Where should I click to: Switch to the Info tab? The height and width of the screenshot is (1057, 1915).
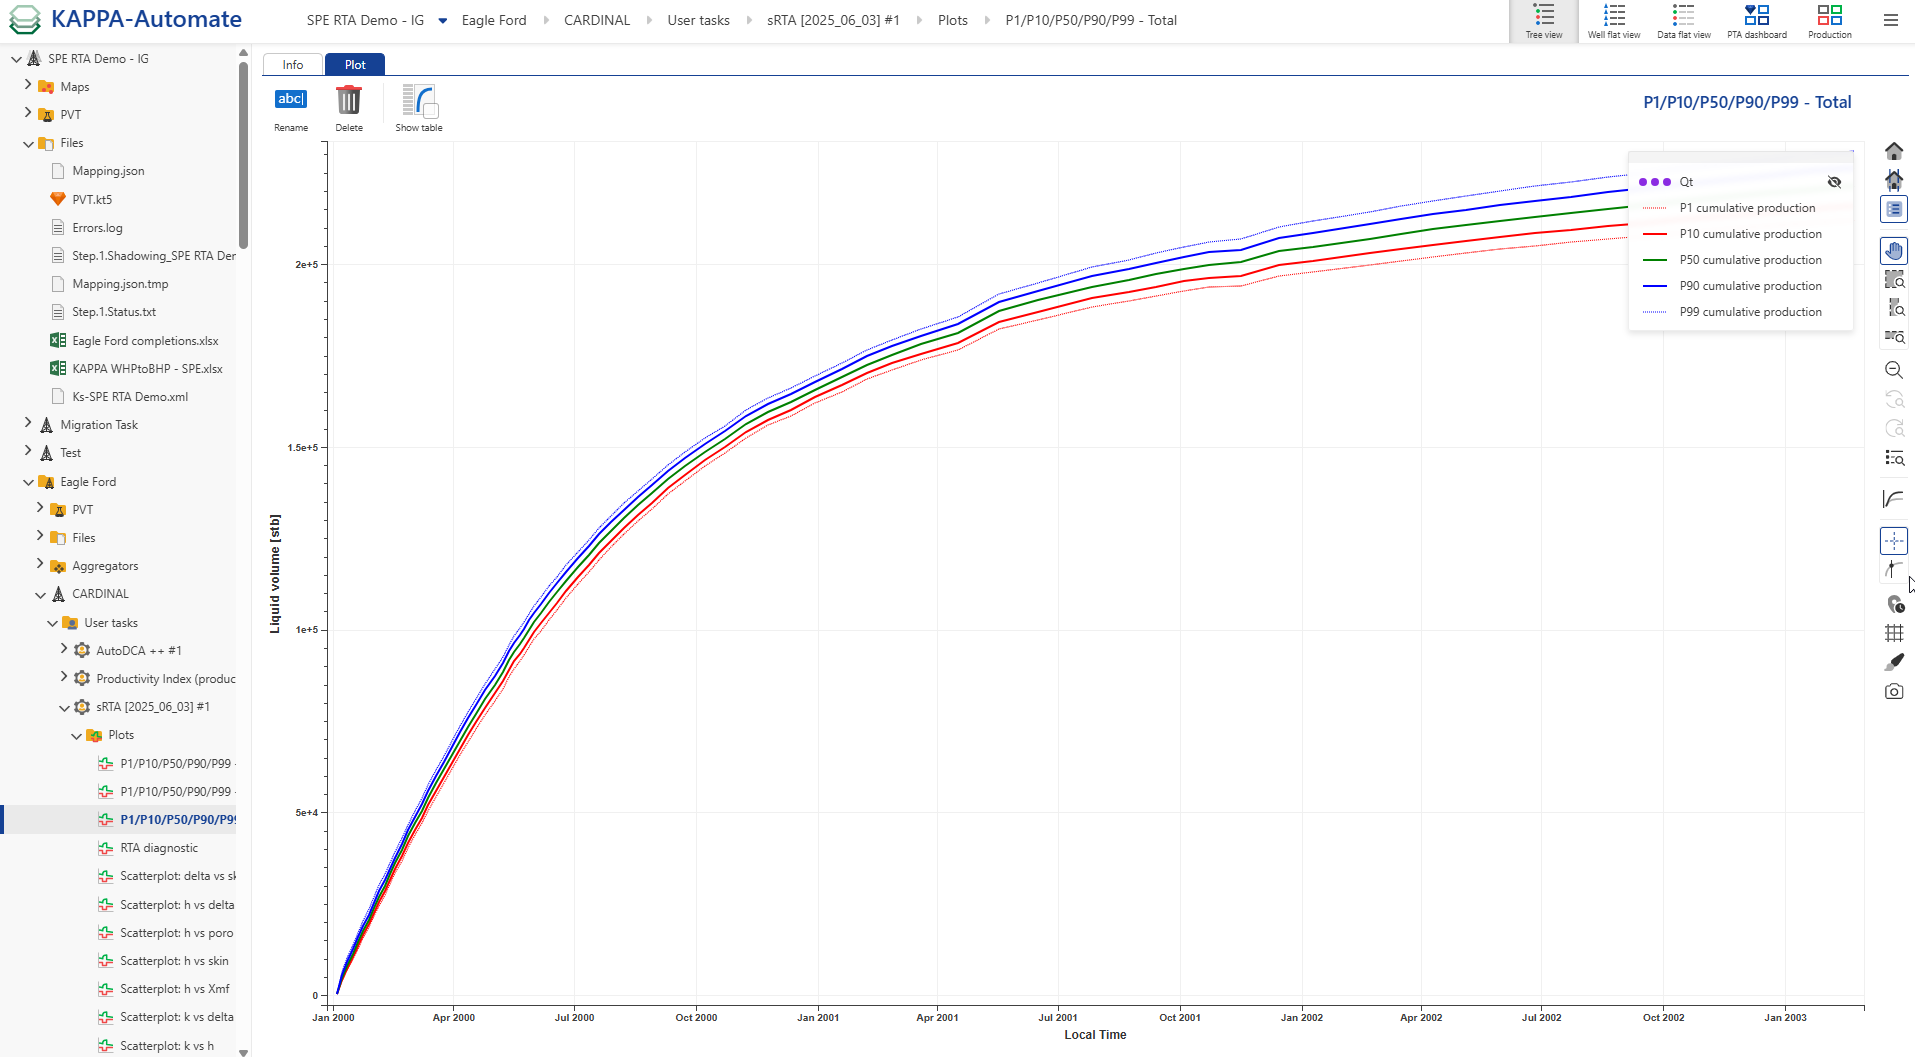click(292, 64)
